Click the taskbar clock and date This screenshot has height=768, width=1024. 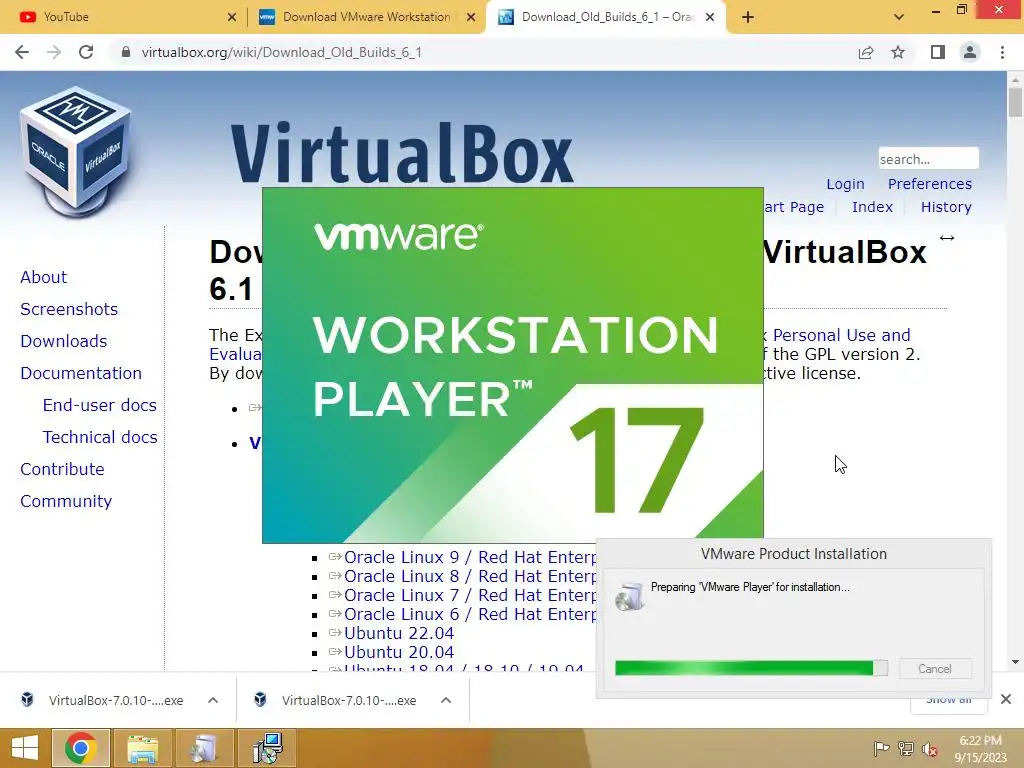tap(980, 748)
